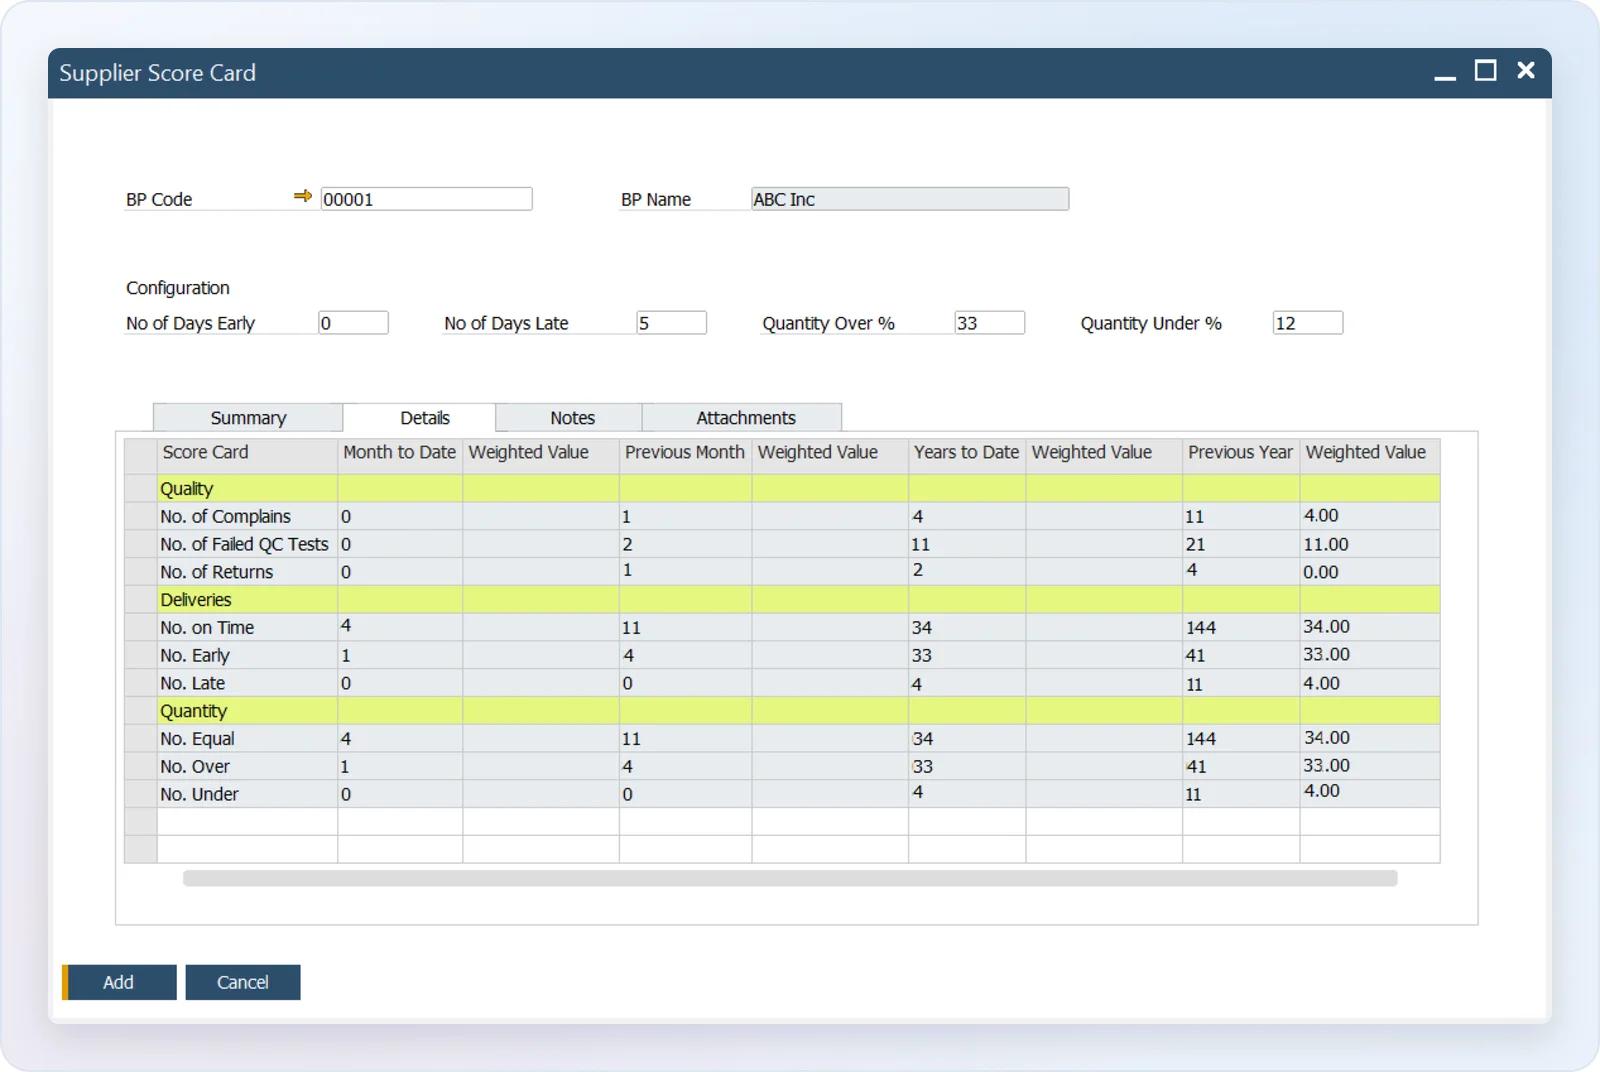The height and width of the screenshot is (1072, 1600).
Task: Select the No. Under row label
Action: (199, 795)
